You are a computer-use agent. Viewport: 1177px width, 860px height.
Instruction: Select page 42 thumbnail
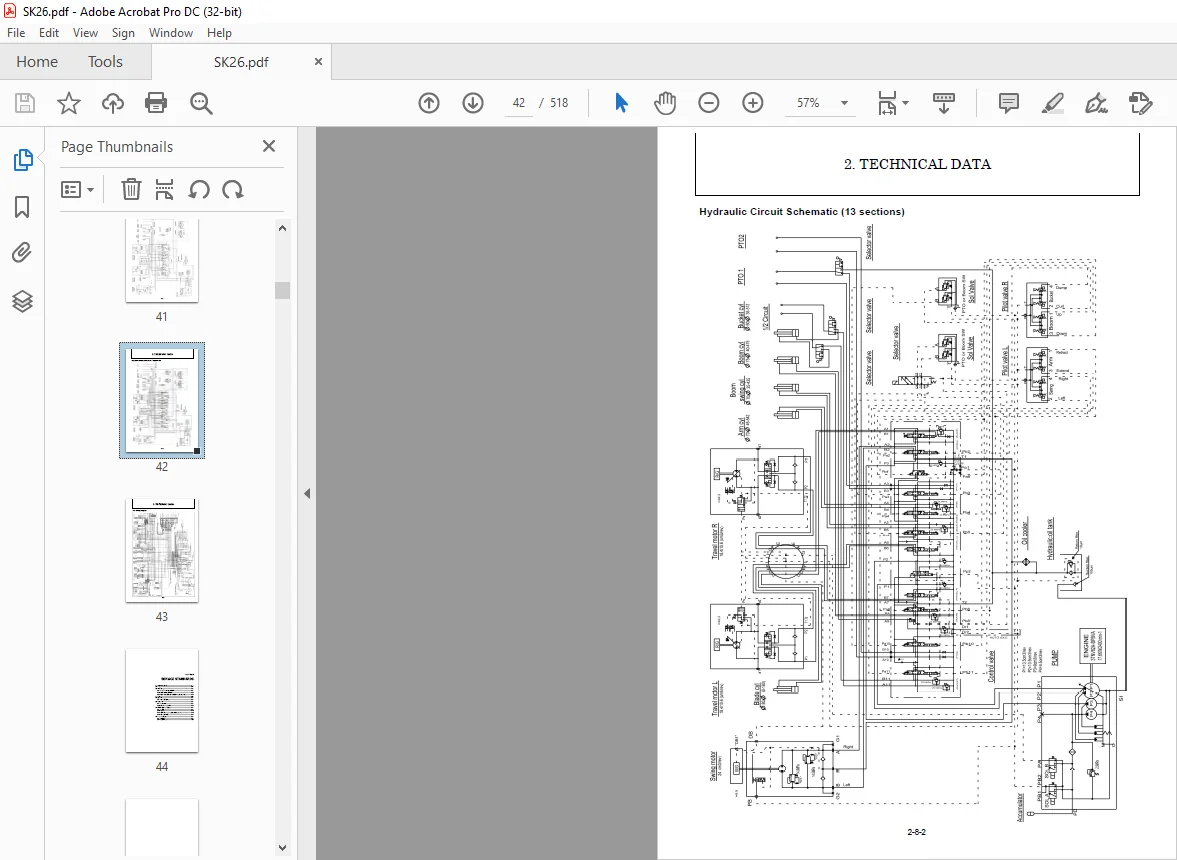(161, 400)
